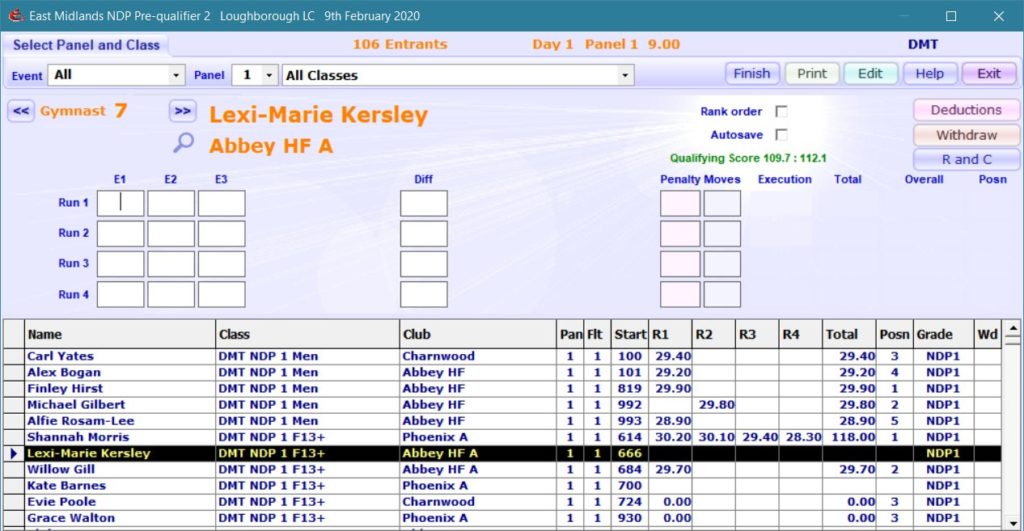Select the Kate Barnes row

tap(503, 486)
